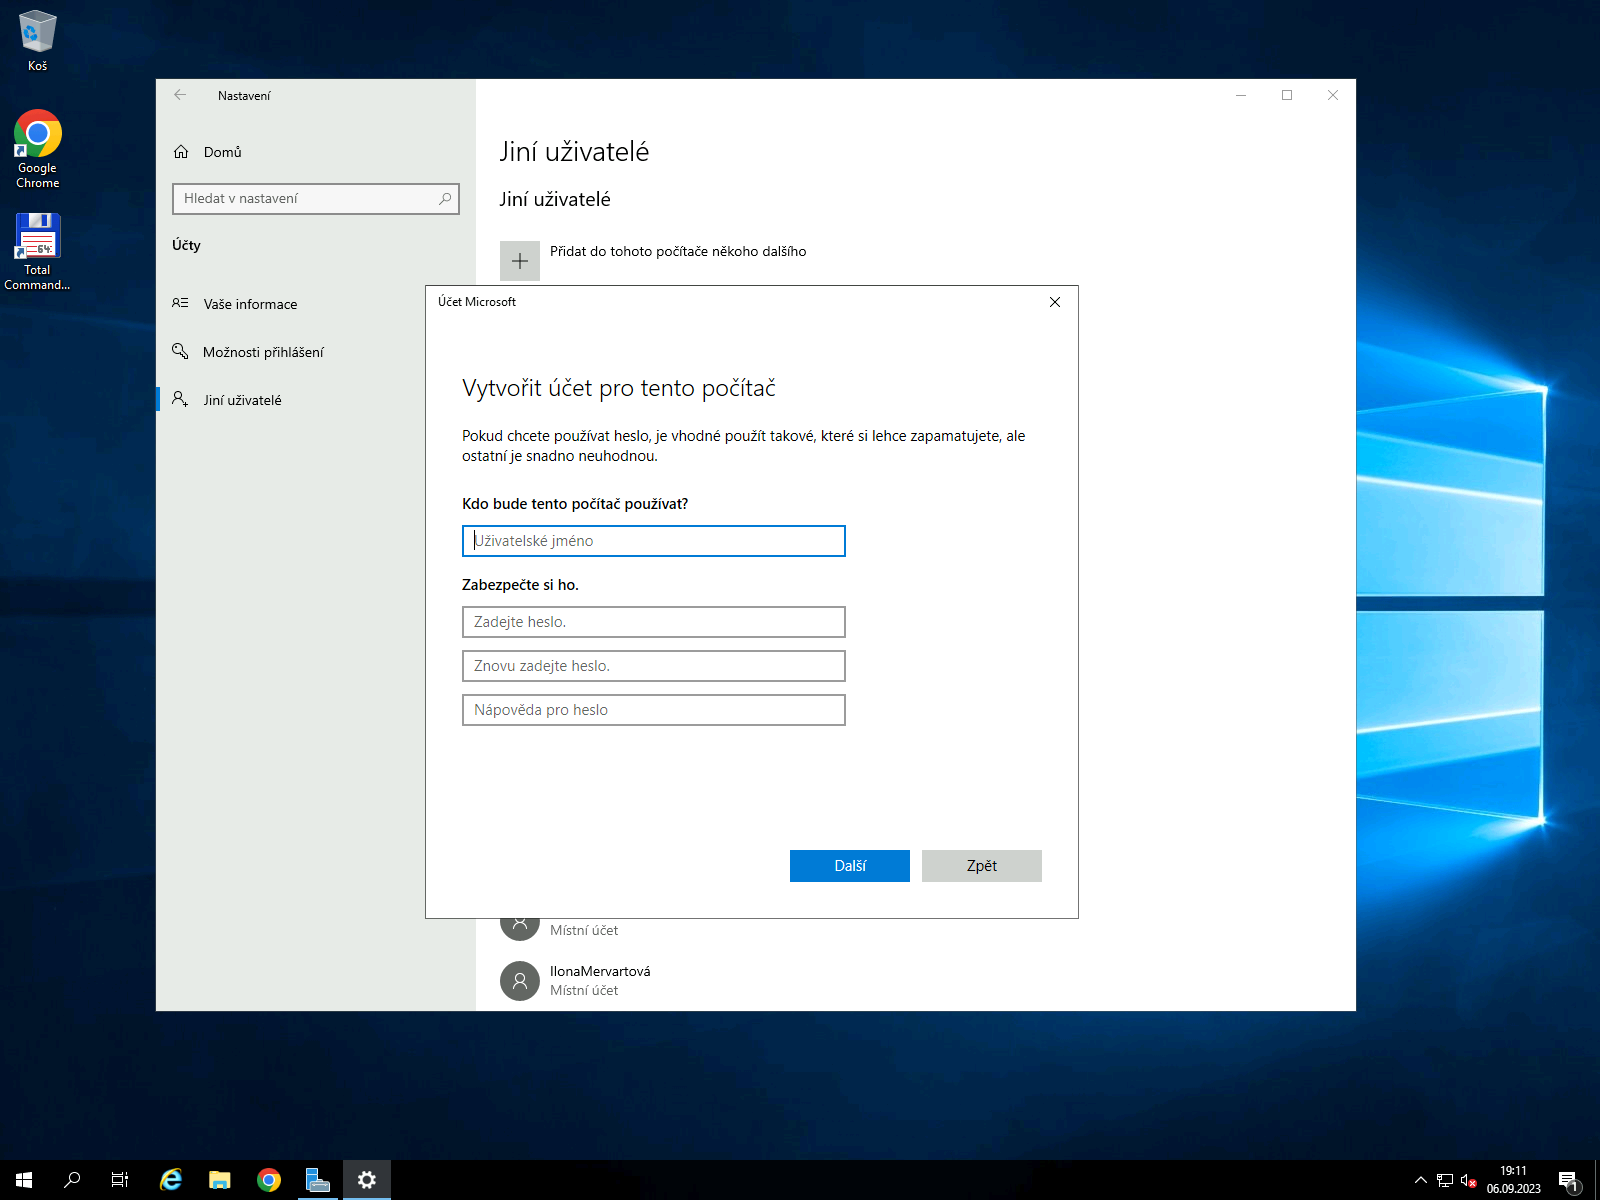The image size is (1600, 1200).
Task: Open the Koš recycle bin on desktop
Action: (37, 30)
